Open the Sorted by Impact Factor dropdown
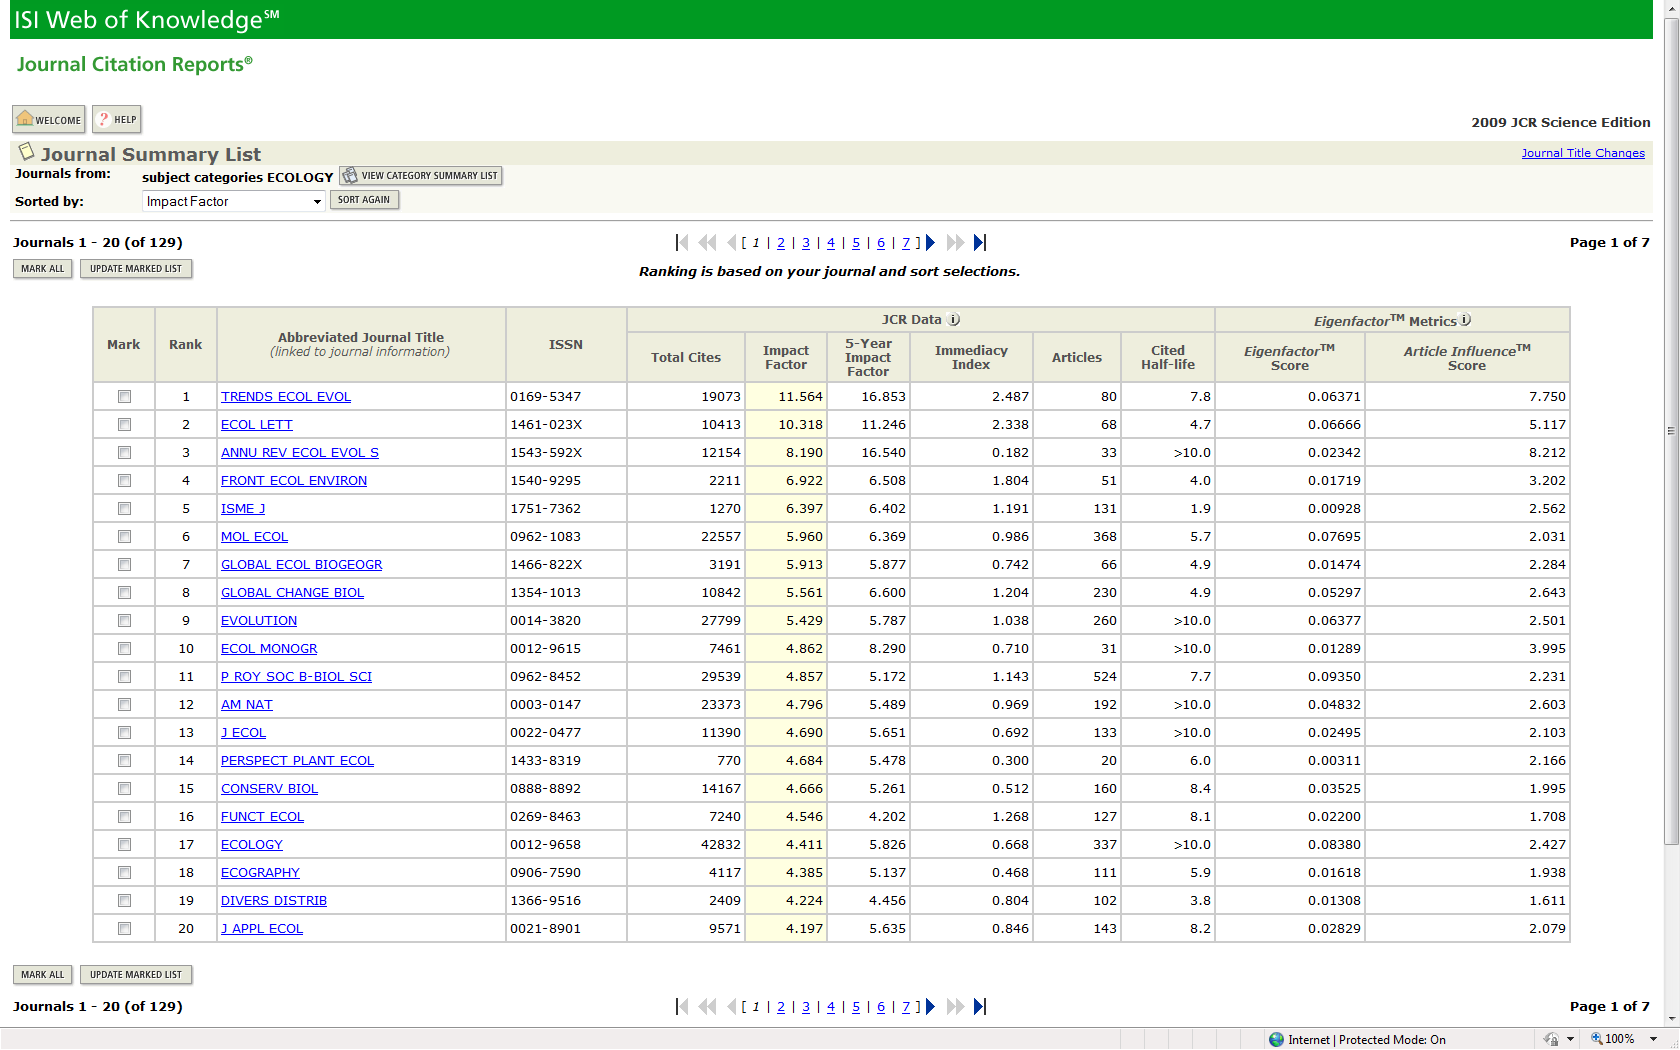 pos(234,201)
